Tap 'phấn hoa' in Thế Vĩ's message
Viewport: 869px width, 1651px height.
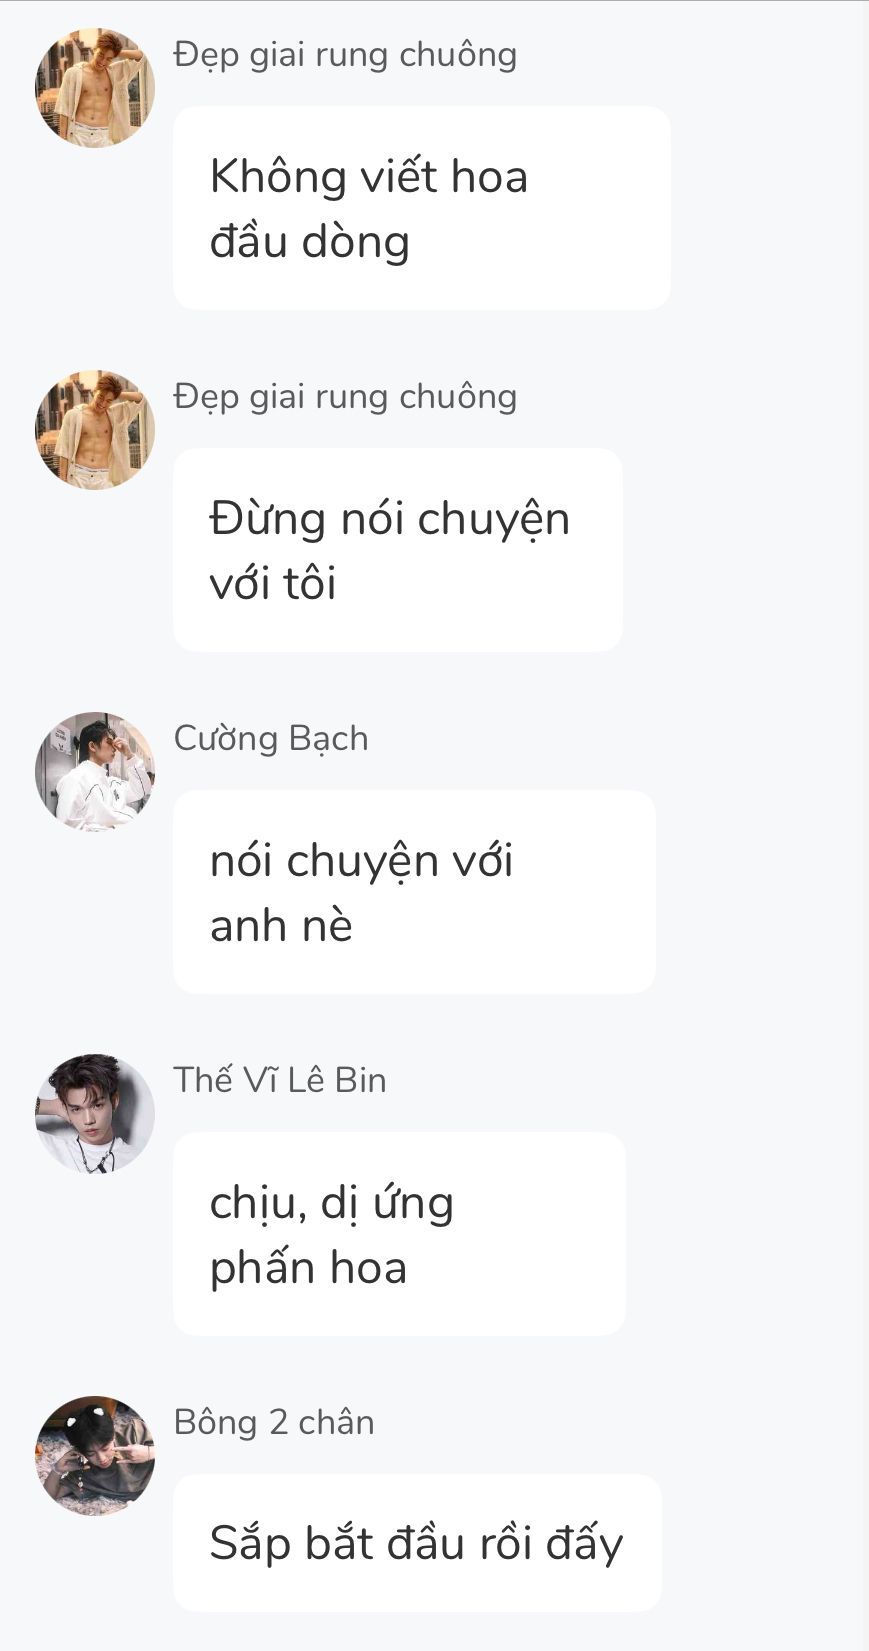(x=308, y=1269)
